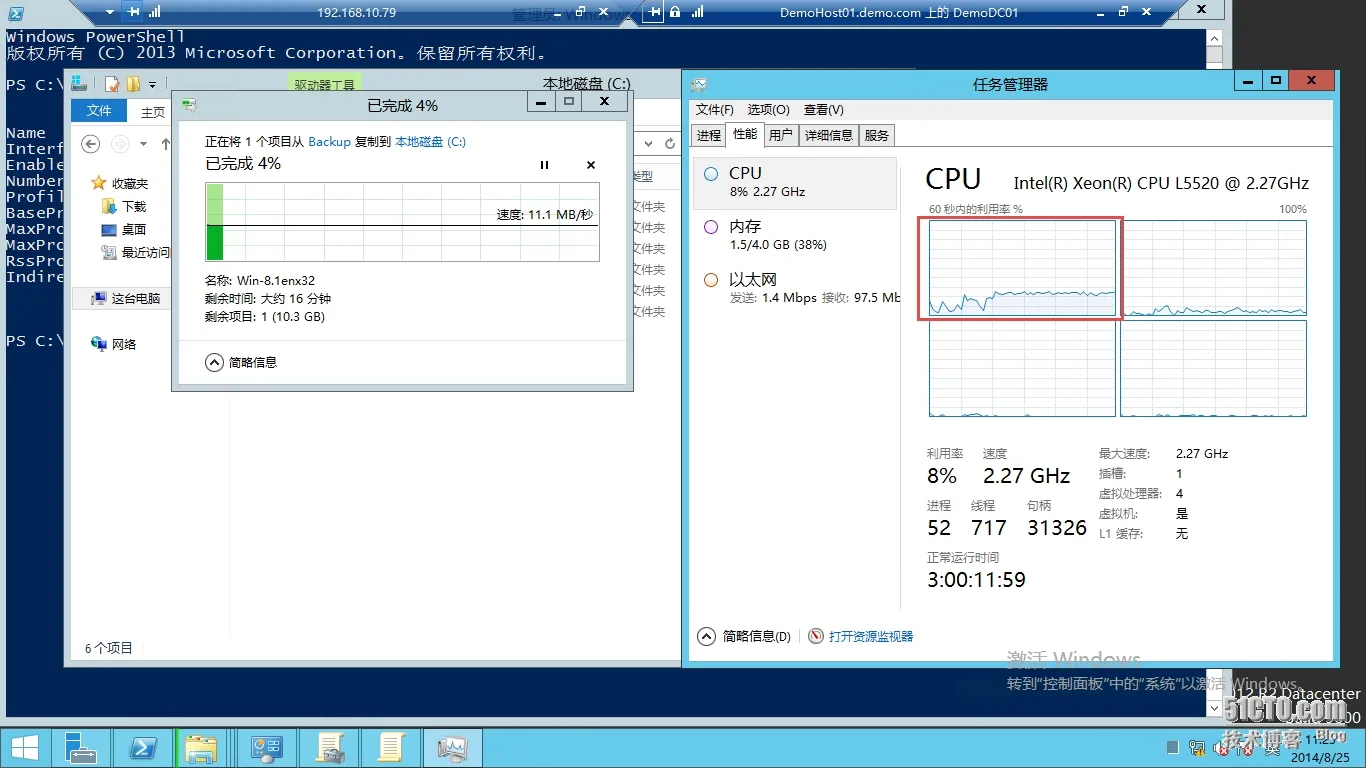Click the copy speed progress graph
Viewport: 1366px width, 768px height.
pyautogui.click(x=402, y=222)
